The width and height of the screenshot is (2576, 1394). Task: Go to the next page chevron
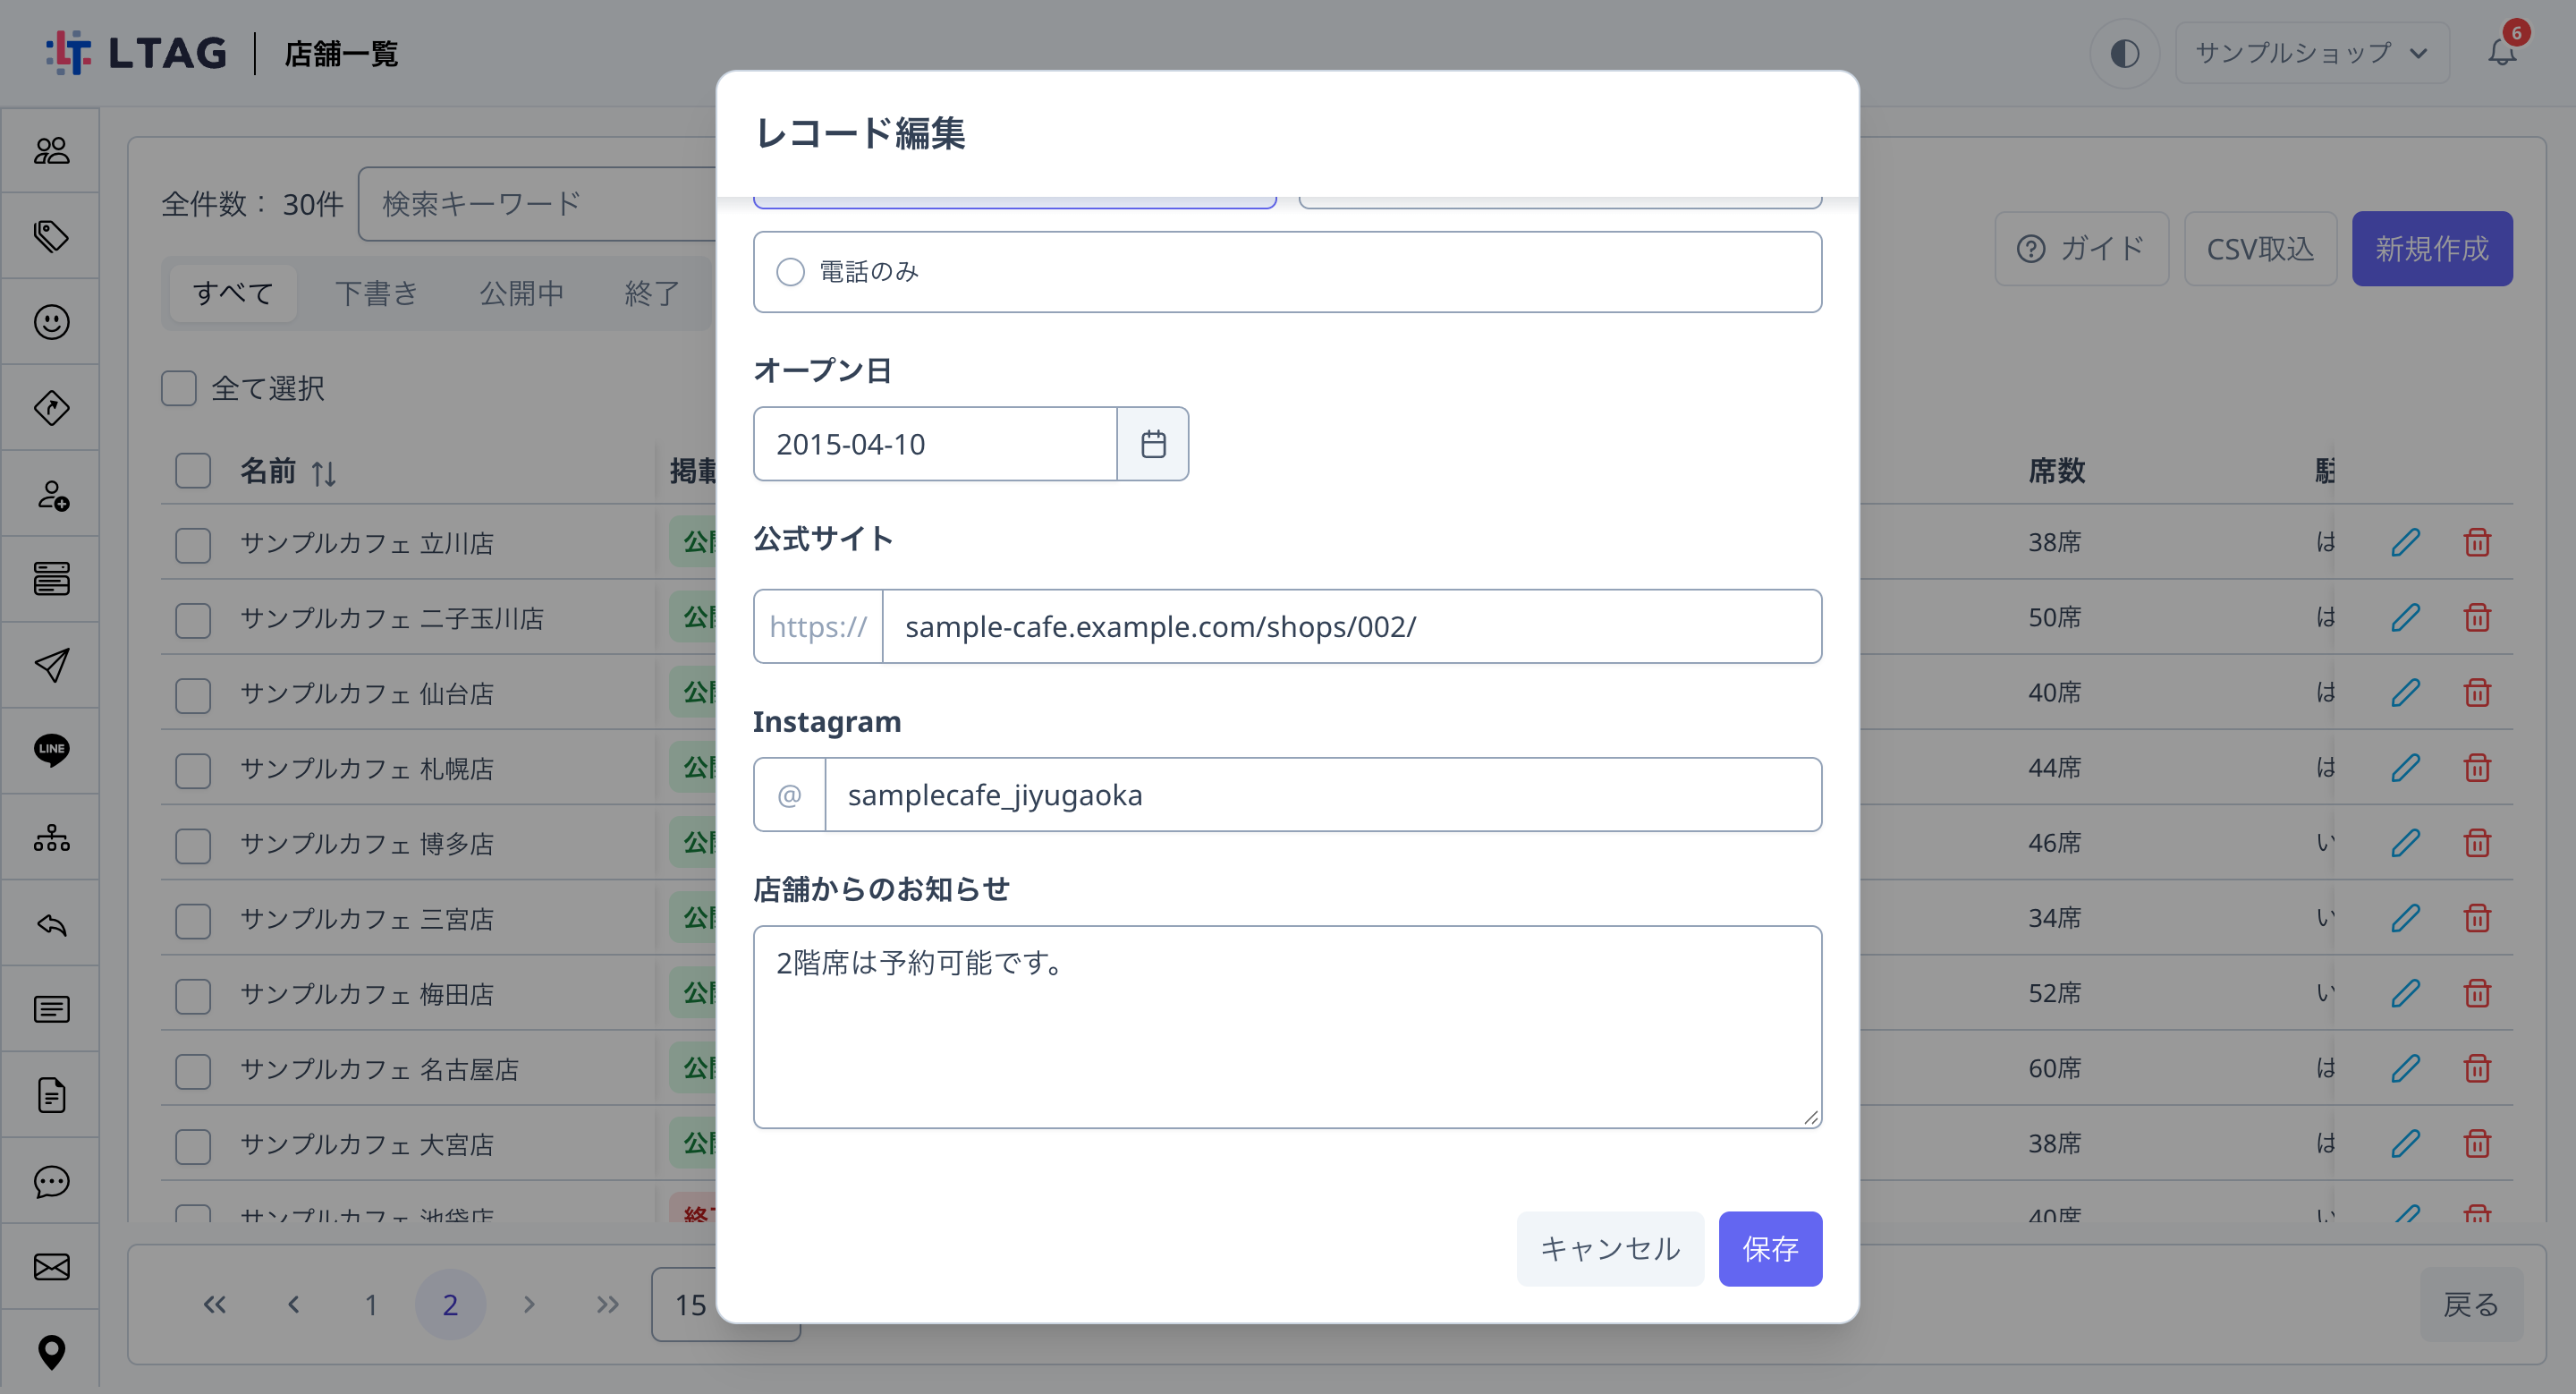(x=529, y=1304)
